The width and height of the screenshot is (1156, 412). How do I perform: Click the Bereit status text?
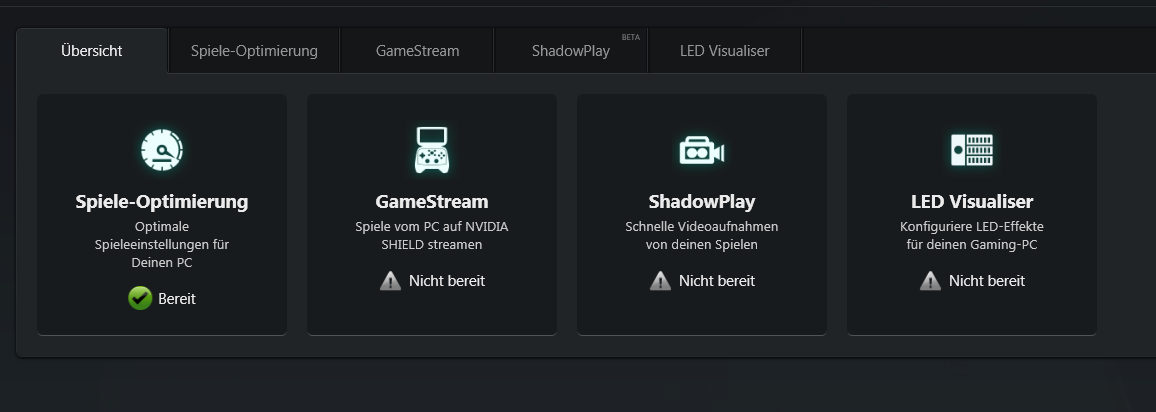tap(177, 299)
